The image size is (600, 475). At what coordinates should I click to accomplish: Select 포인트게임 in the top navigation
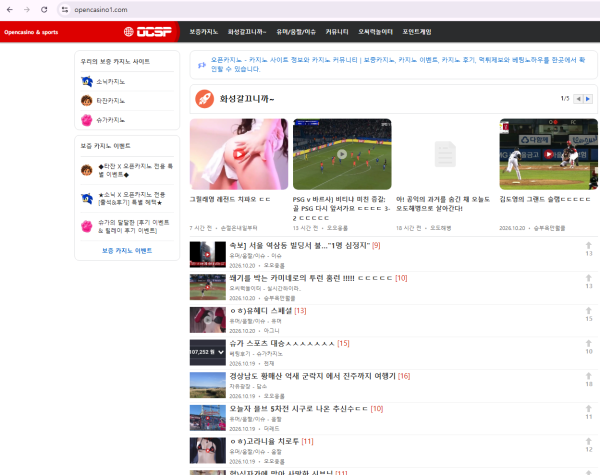(417, 32)
